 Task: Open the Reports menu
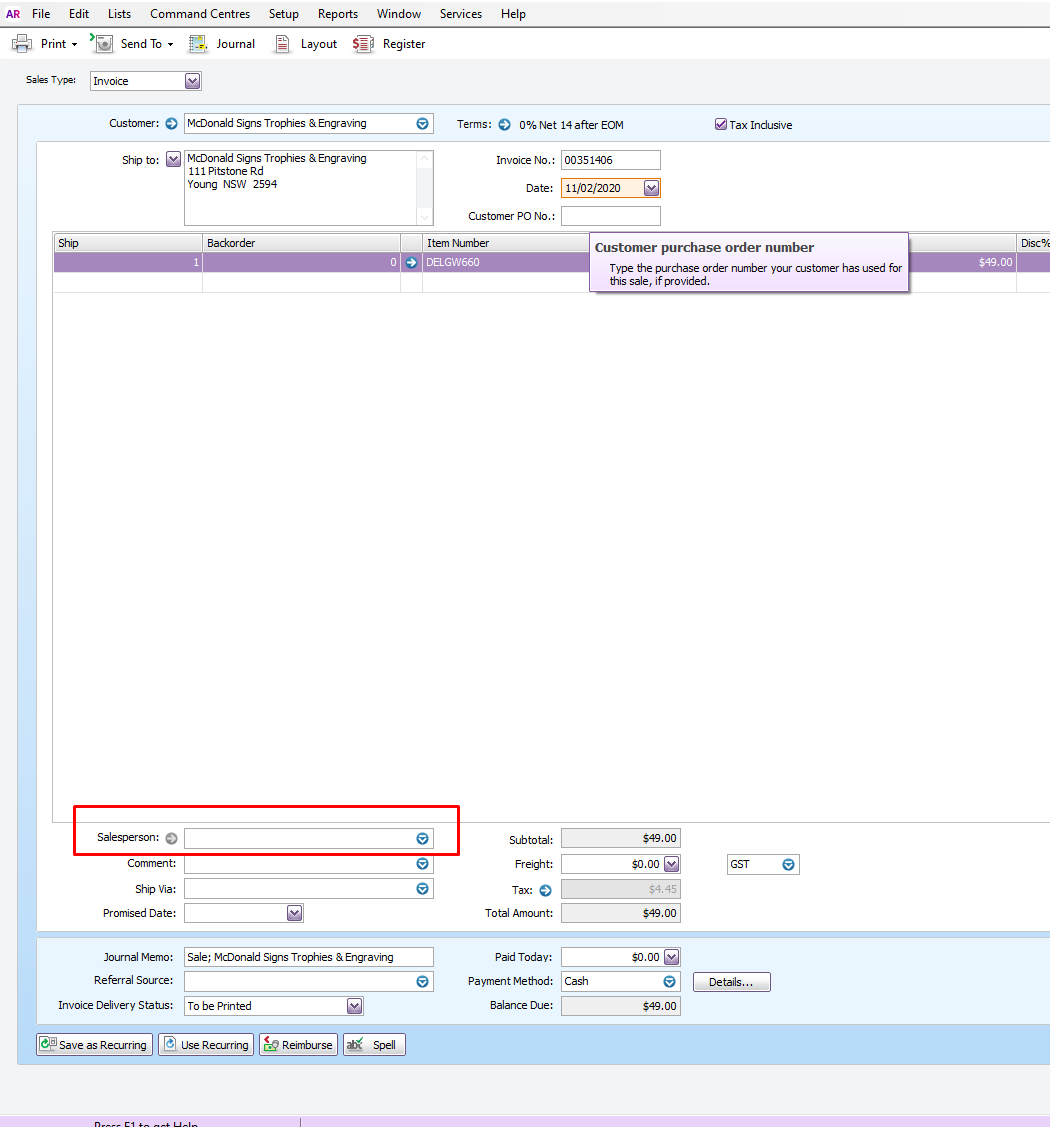pos(338,14)
